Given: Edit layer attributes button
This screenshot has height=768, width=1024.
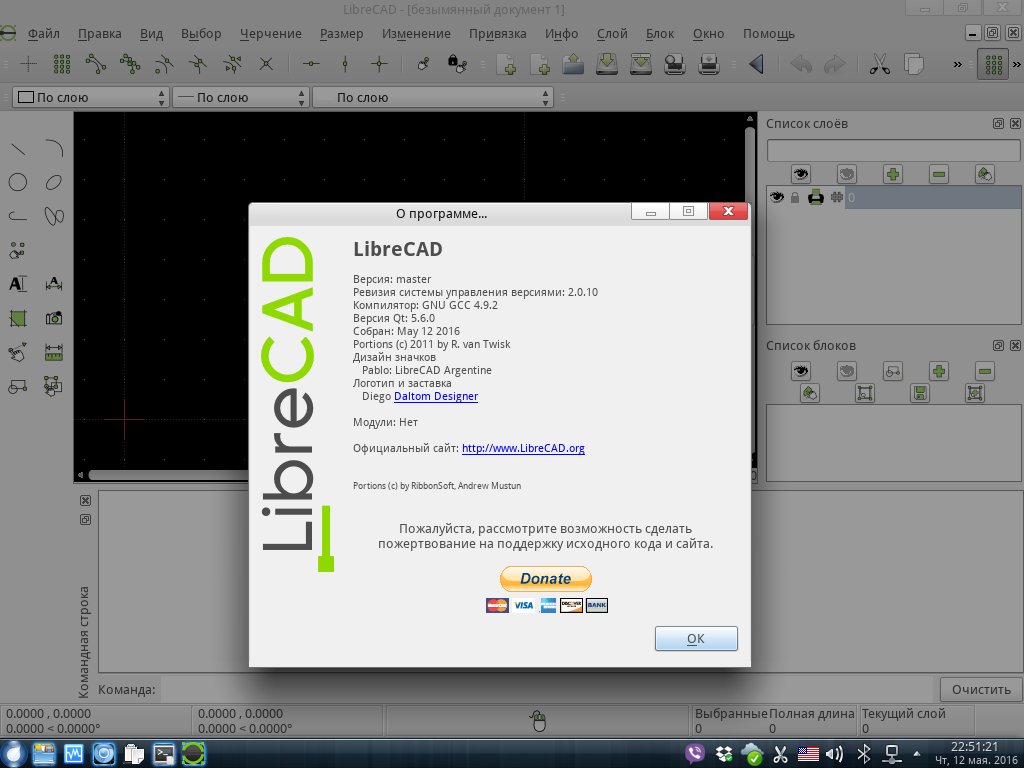Looking at the screenshot, I should click(985, 174).
